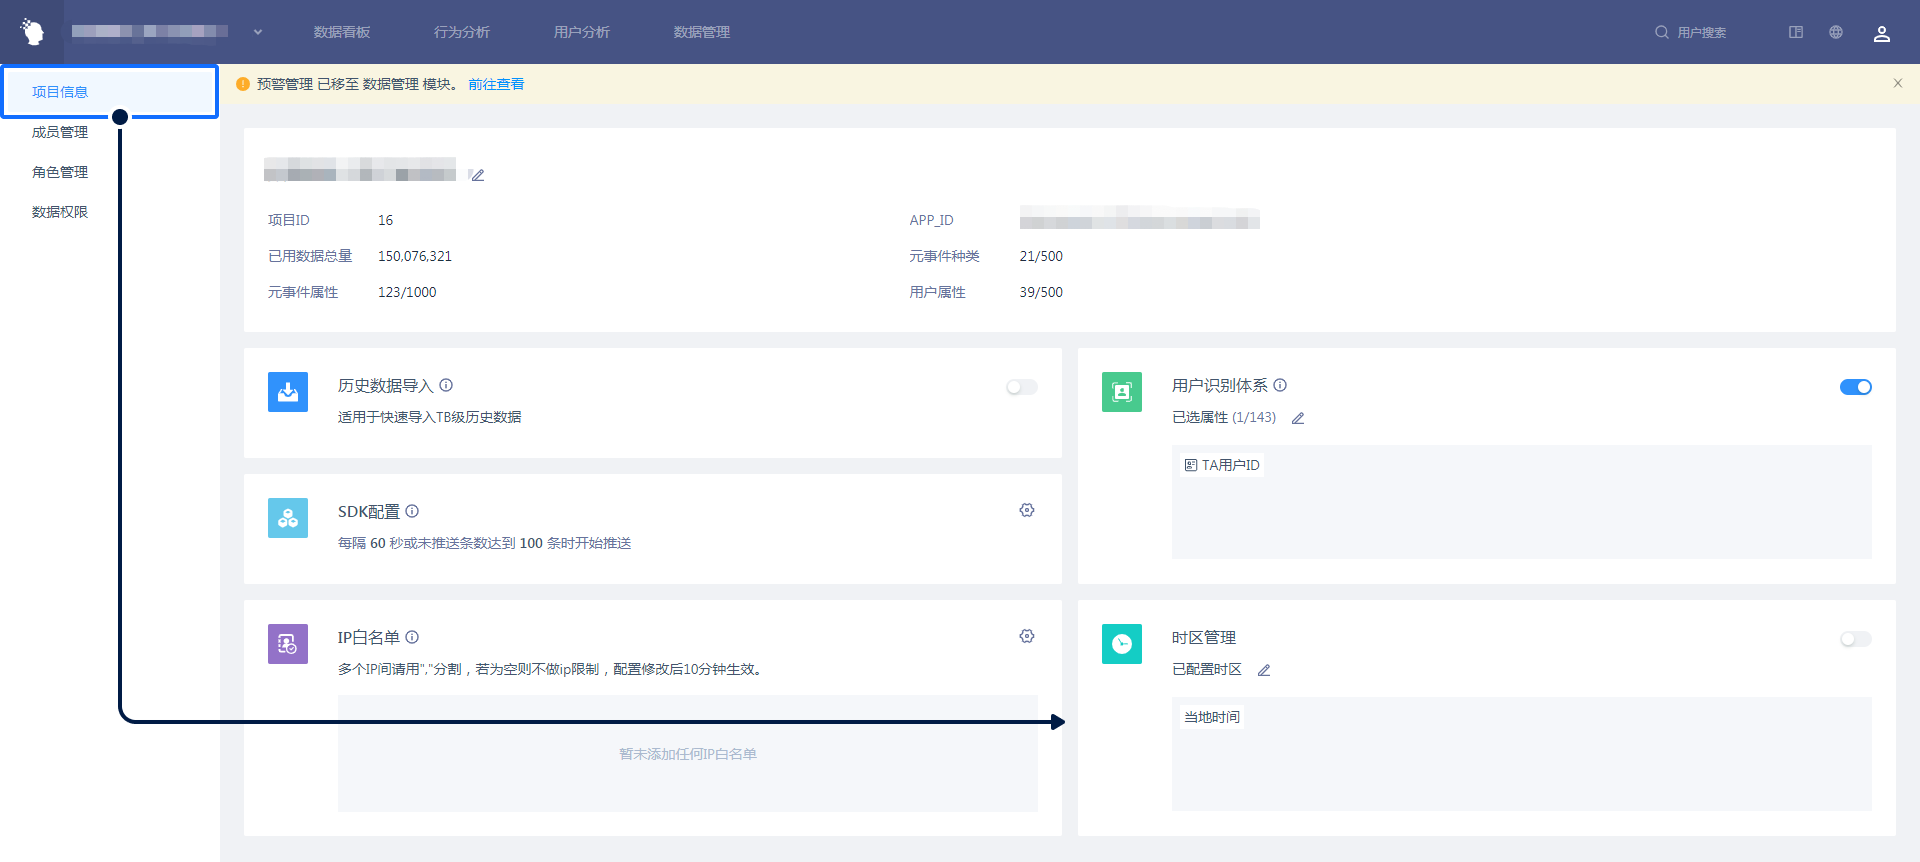Open the book/docs icon in top bar

click(1796, 32)
